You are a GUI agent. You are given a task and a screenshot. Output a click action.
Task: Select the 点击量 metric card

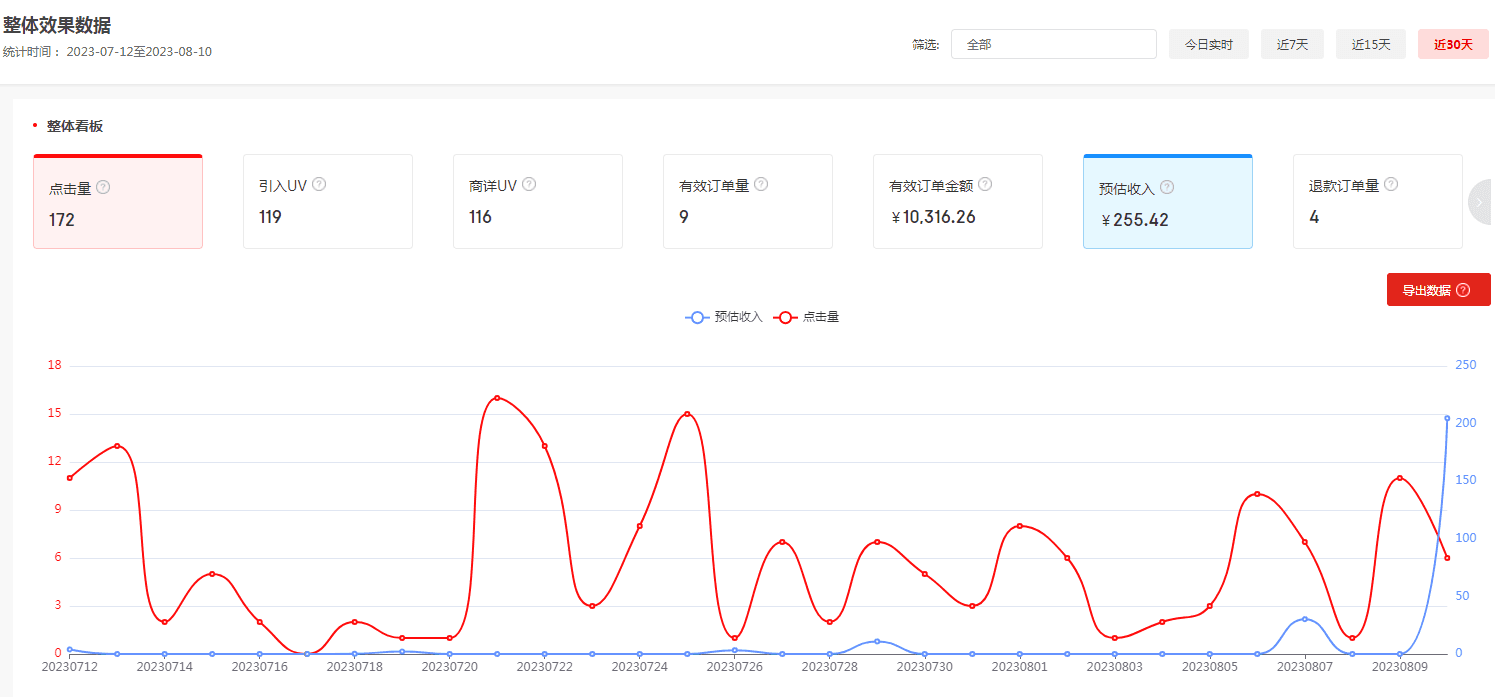point(118,202)
